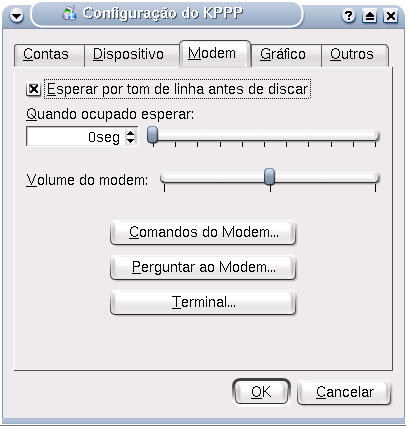Uncheck Esperar por tom de linha antes de discar
The image size is (408, 426).
coord(33,89)
